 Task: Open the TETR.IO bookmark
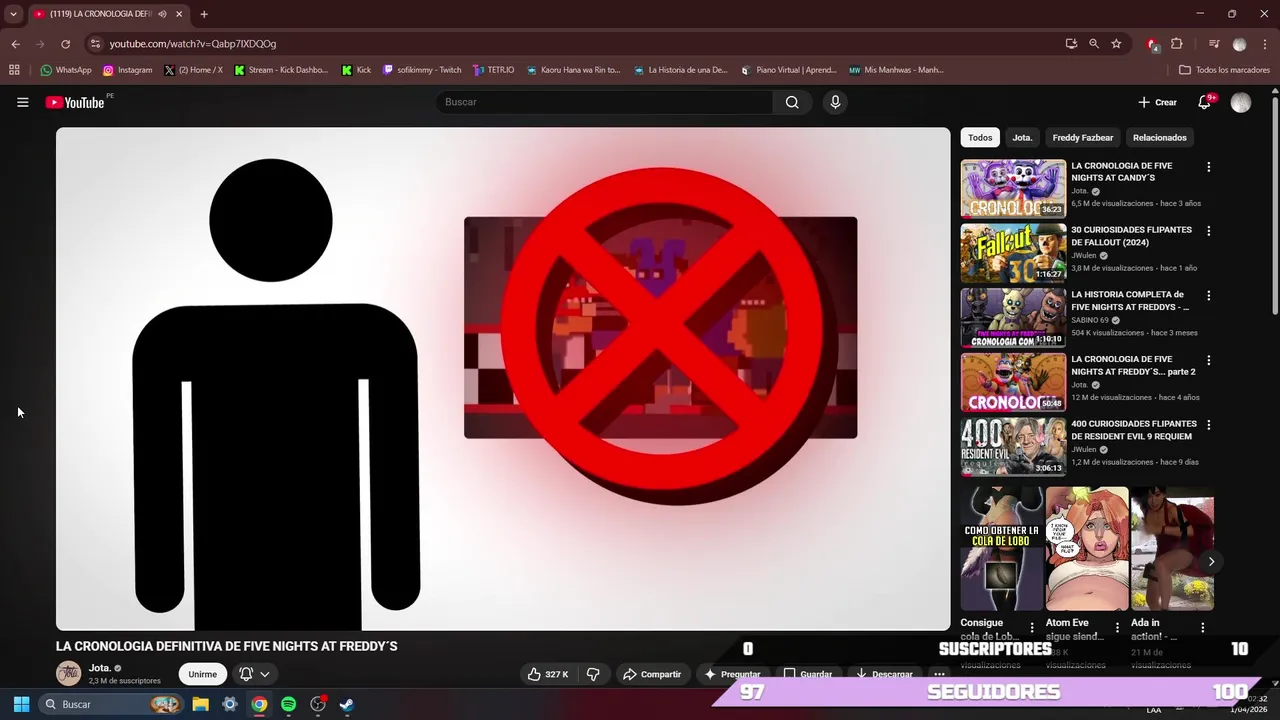coord(494,70)
